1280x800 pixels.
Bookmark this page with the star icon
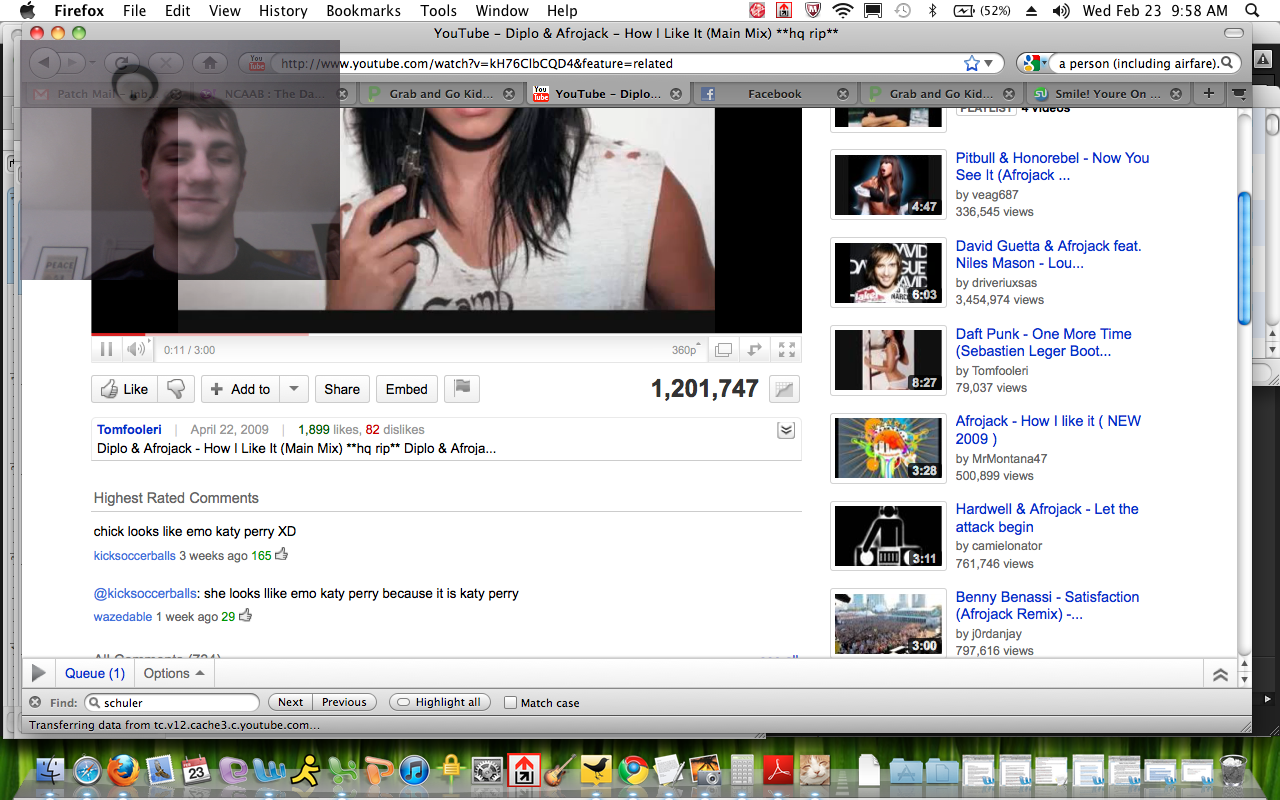pos(971,63)
